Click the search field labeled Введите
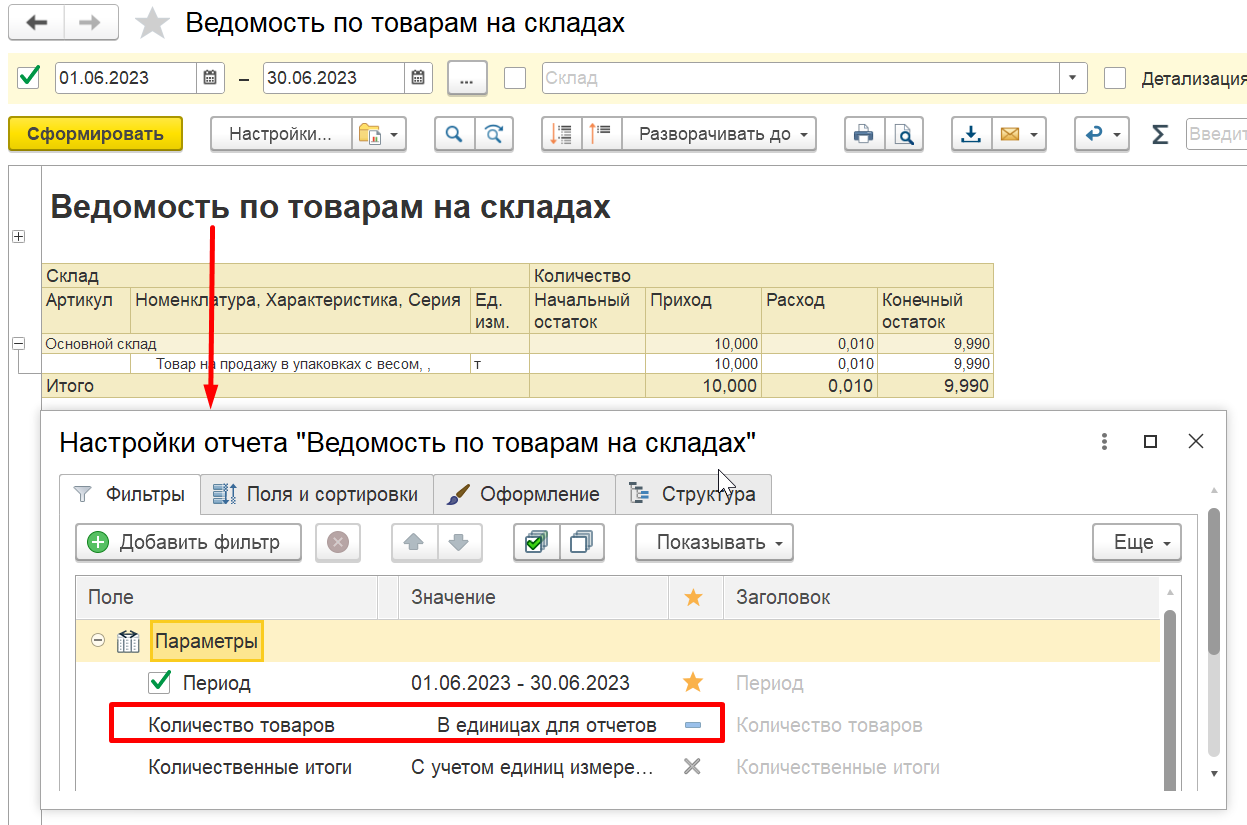The image size is (1247, 825). 1216,134
